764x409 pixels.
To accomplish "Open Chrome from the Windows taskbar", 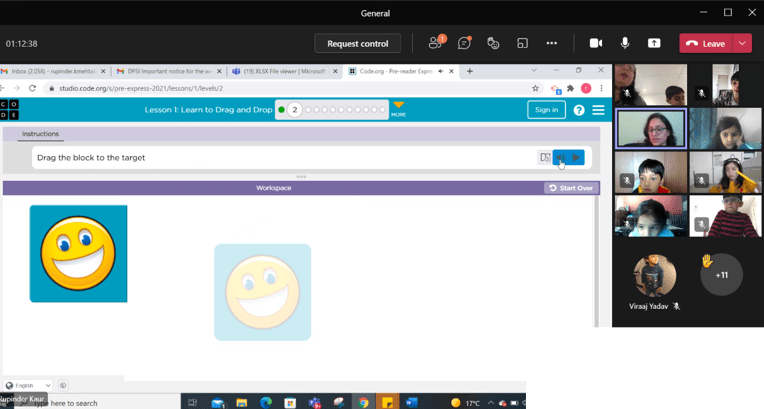I will coord(364,402).
